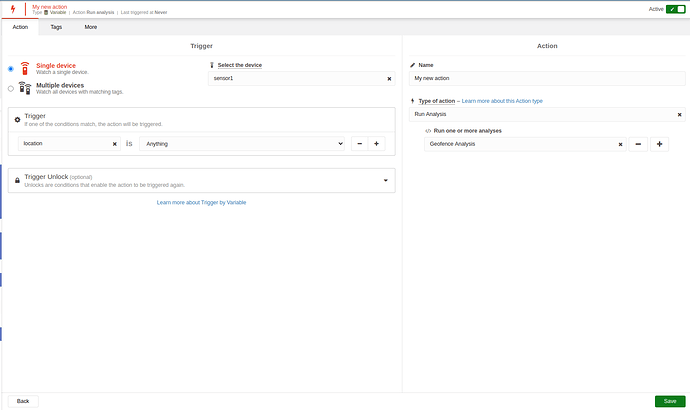Clear the Geofence Analysis selection
The height and width of the screenshot is (410, 690).
[x=620, y=144]
